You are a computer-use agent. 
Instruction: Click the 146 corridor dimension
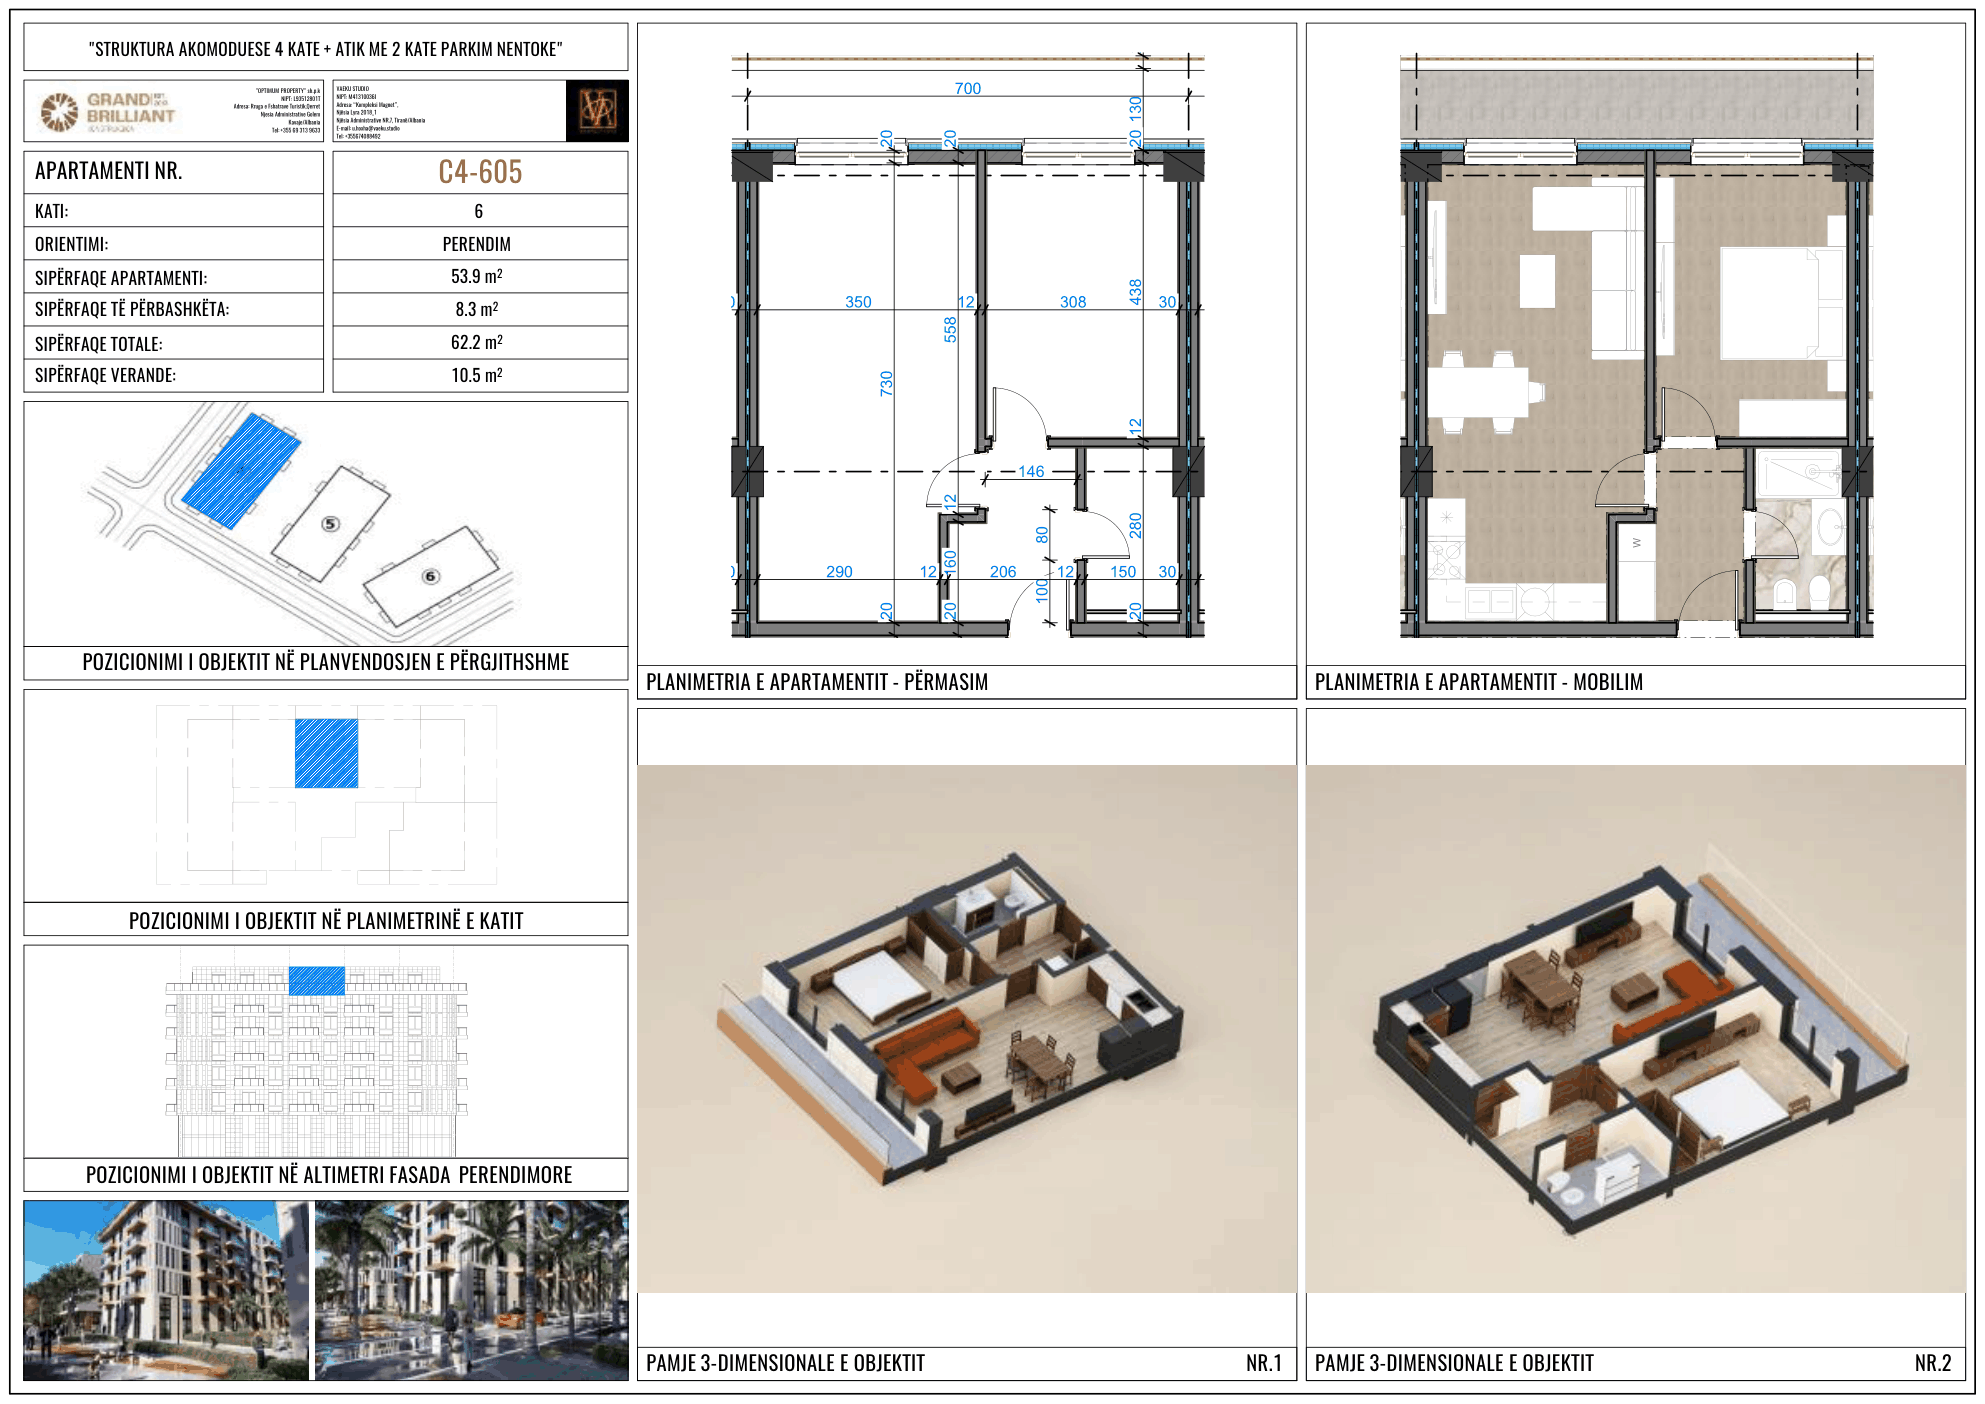point(1031,472)
